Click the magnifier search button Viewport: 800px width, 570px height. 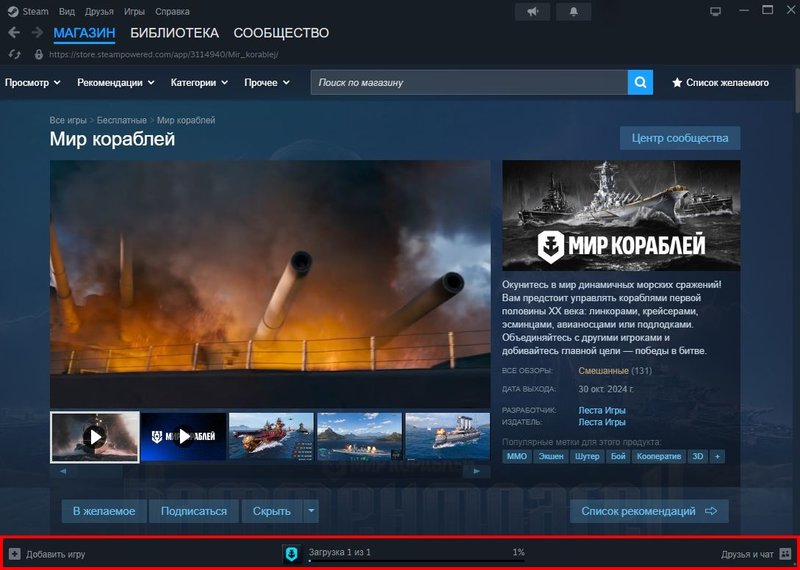[x=640, y=82]
